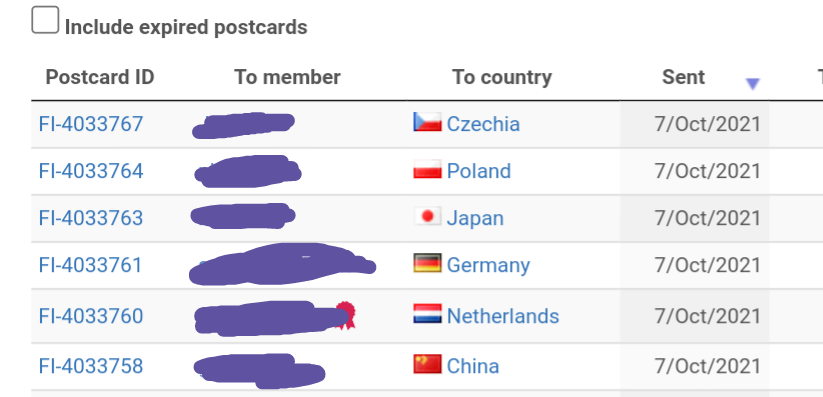Screen dimensions: 823x397
Task: Click the red ribbon badge icon
Action: 345,315
